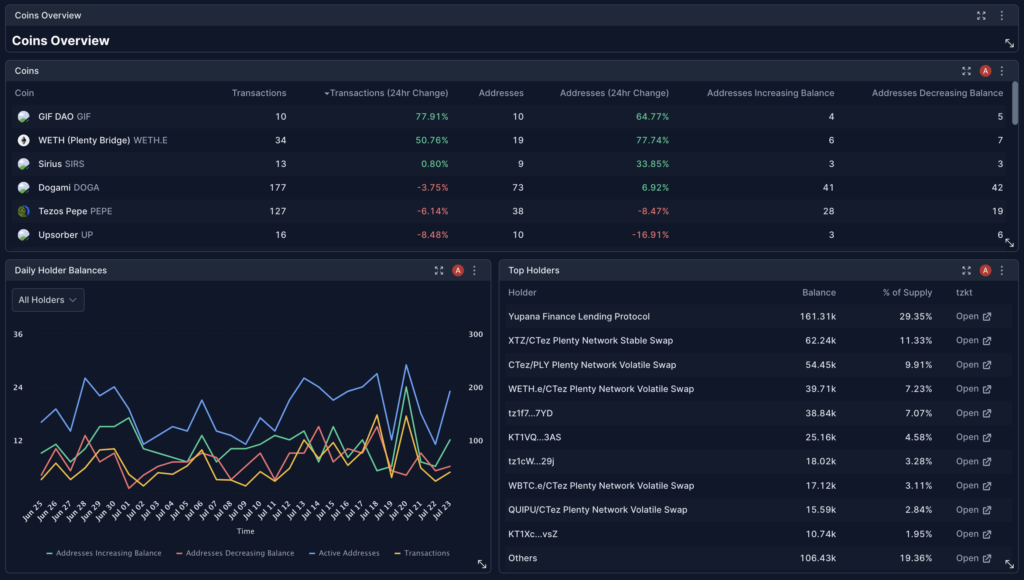Open tzkt link for tz1f7...7YD holder
Image resolution: width=1024 pixels, height=580 pixels.
974,413
